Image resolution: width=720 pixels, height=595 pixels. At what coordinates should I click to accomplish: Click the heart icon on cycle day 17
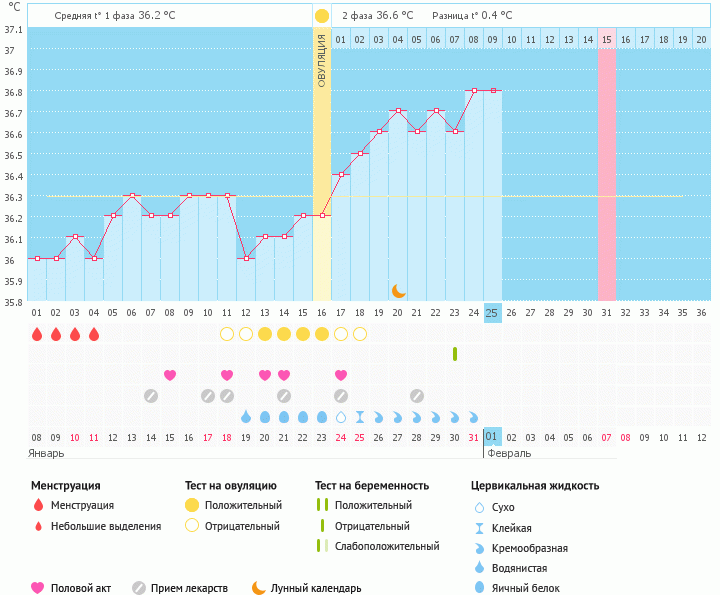pos(341,375)
